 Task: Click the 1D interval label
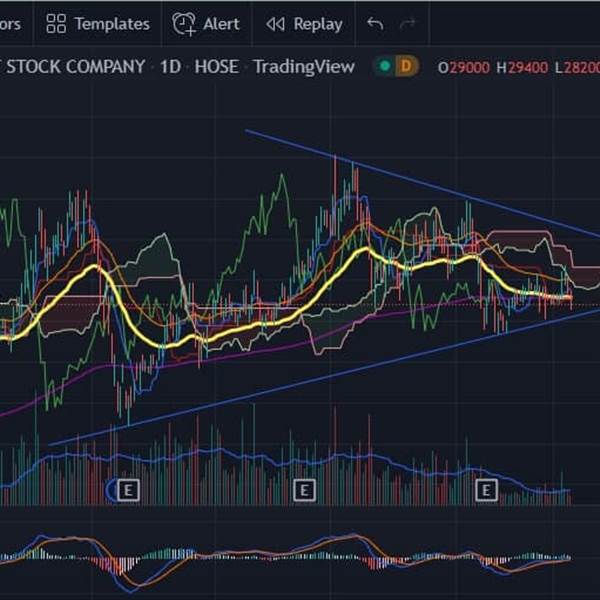click(x=170, y=67)
